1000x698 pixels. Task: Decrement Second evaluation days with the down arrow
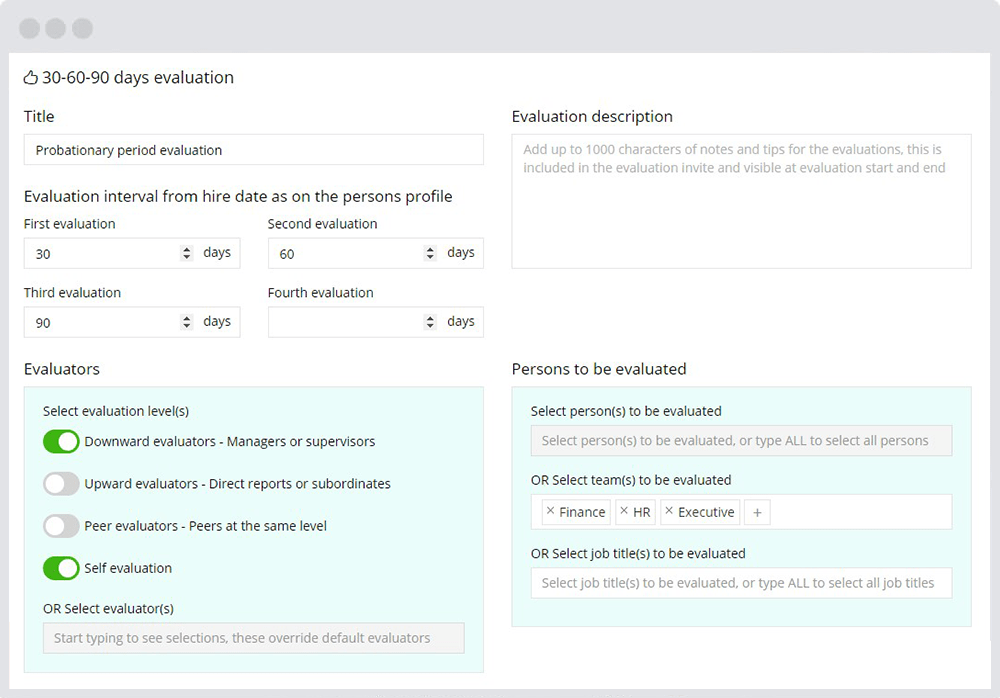pos(430,256)
